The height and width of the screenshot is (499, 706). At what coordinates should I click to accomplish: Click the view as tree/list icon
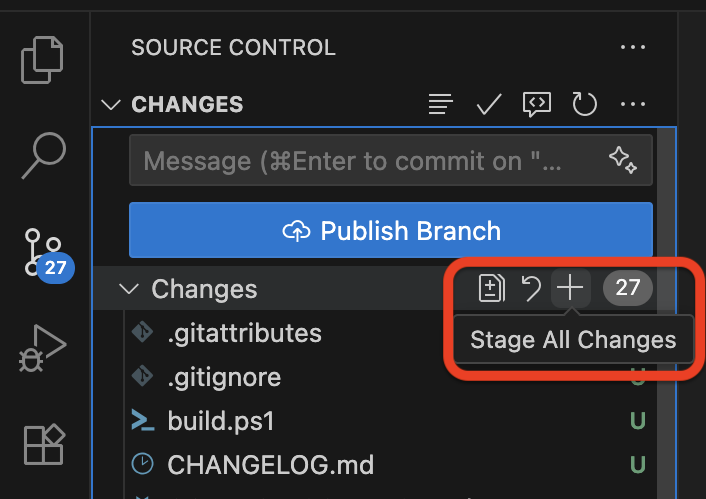[440, 104]
